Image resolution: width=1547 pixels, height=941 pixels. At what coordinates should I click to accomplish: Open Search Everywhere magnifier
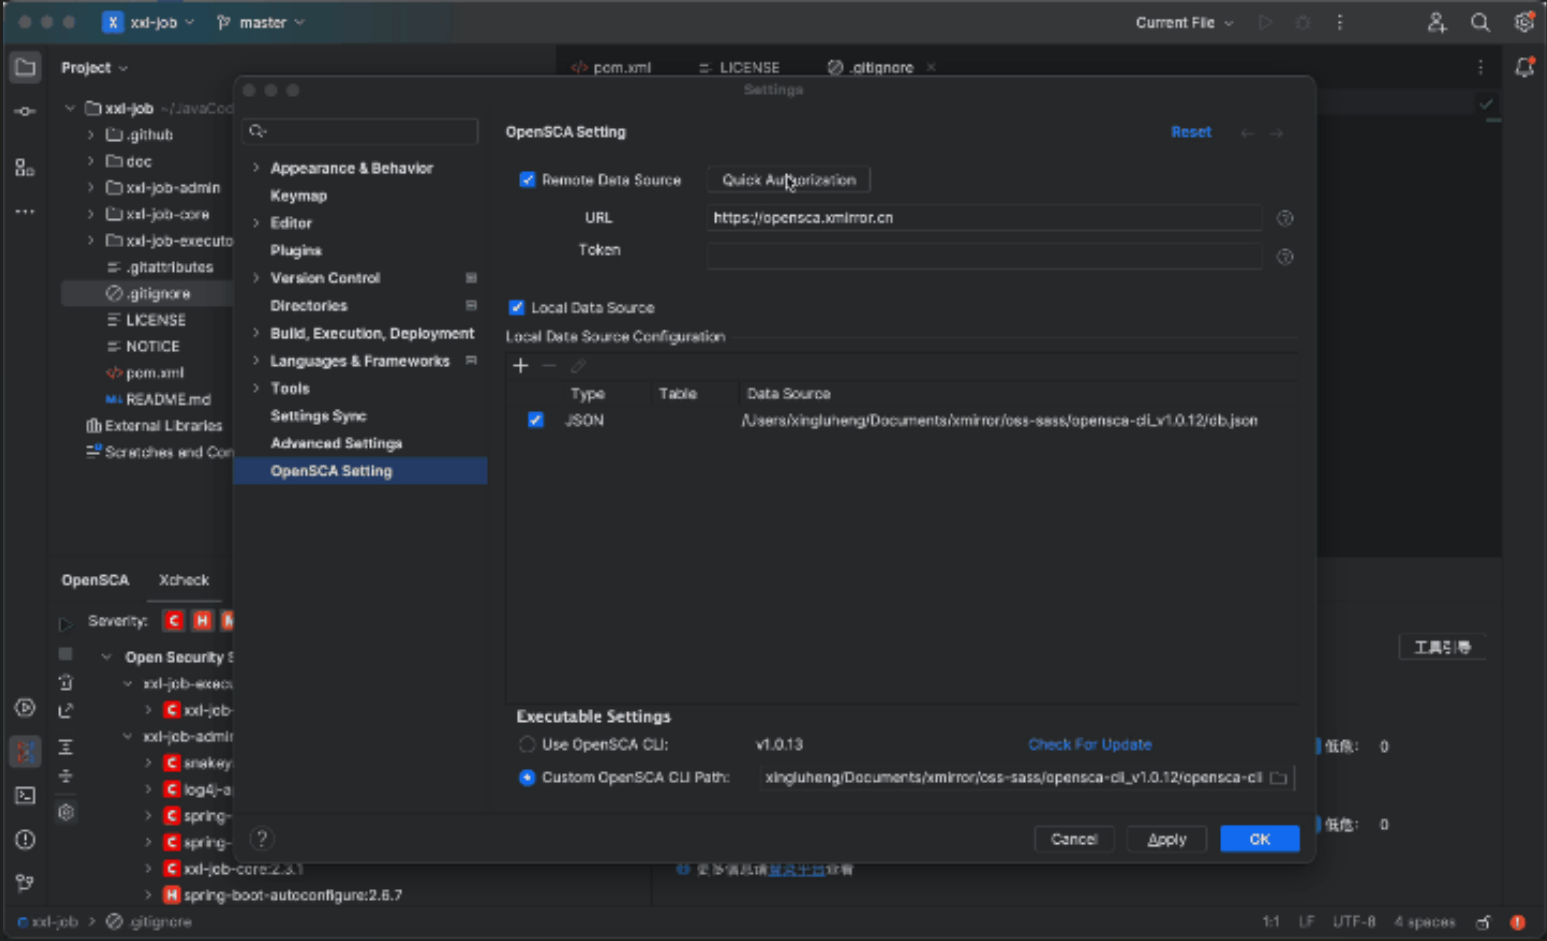click(1480, 22)
